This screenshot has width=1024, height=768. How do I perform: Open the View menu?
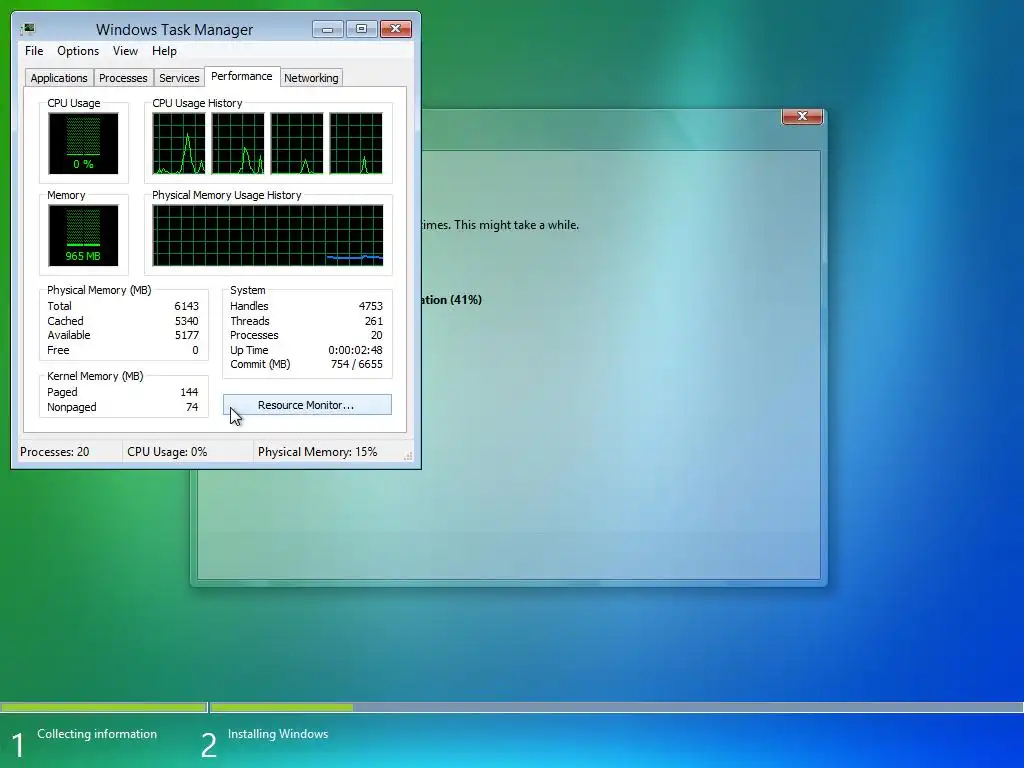coord(125,51)
